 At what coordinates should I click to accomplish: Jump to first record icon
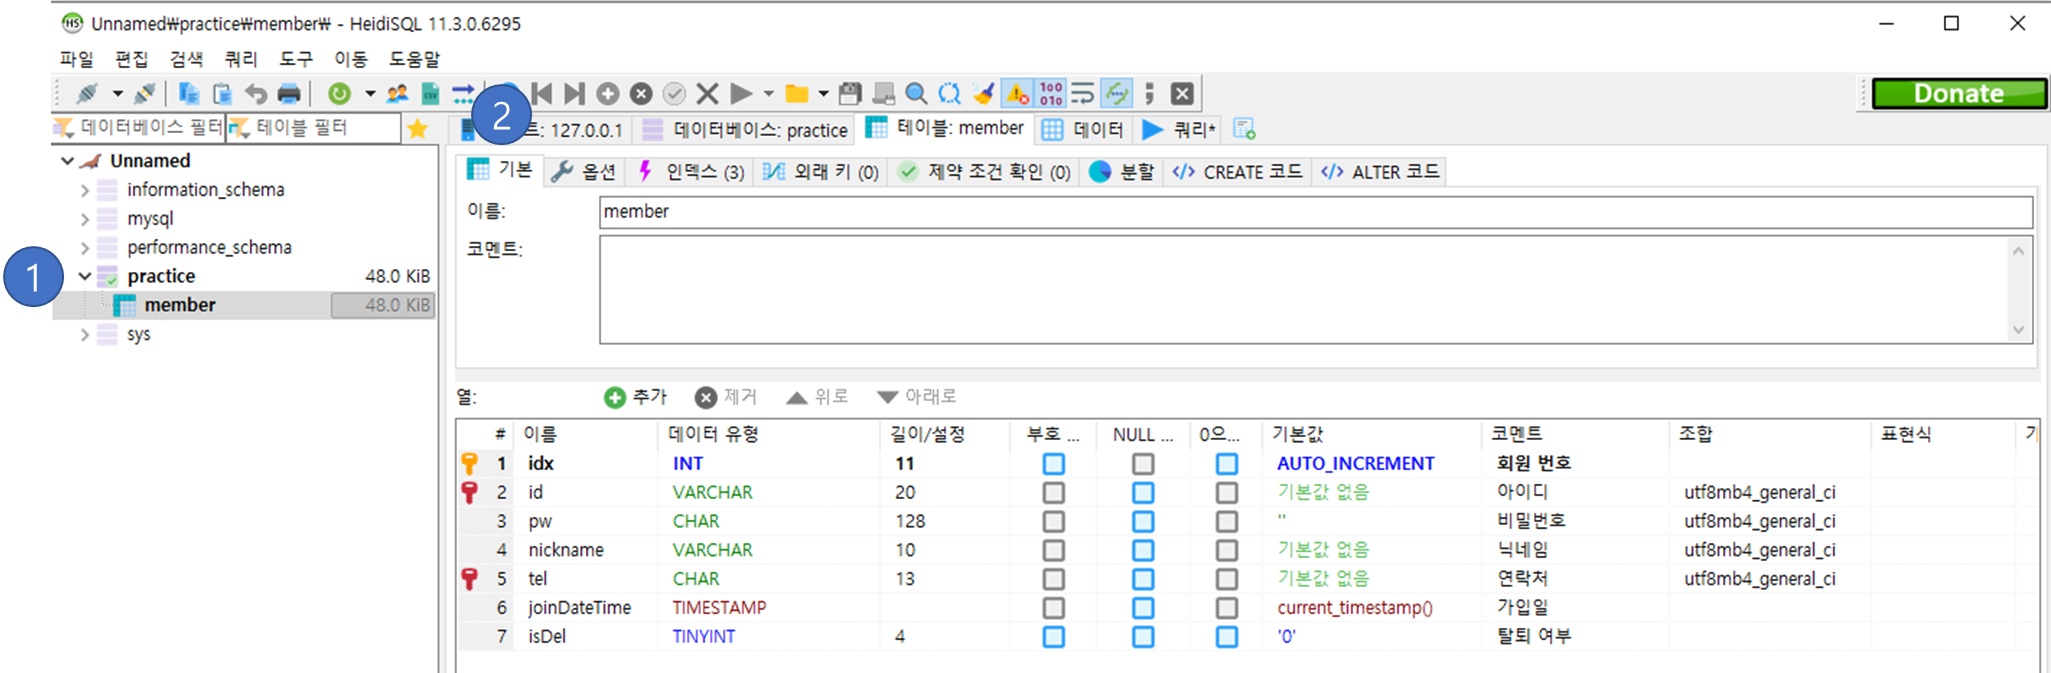542,94
